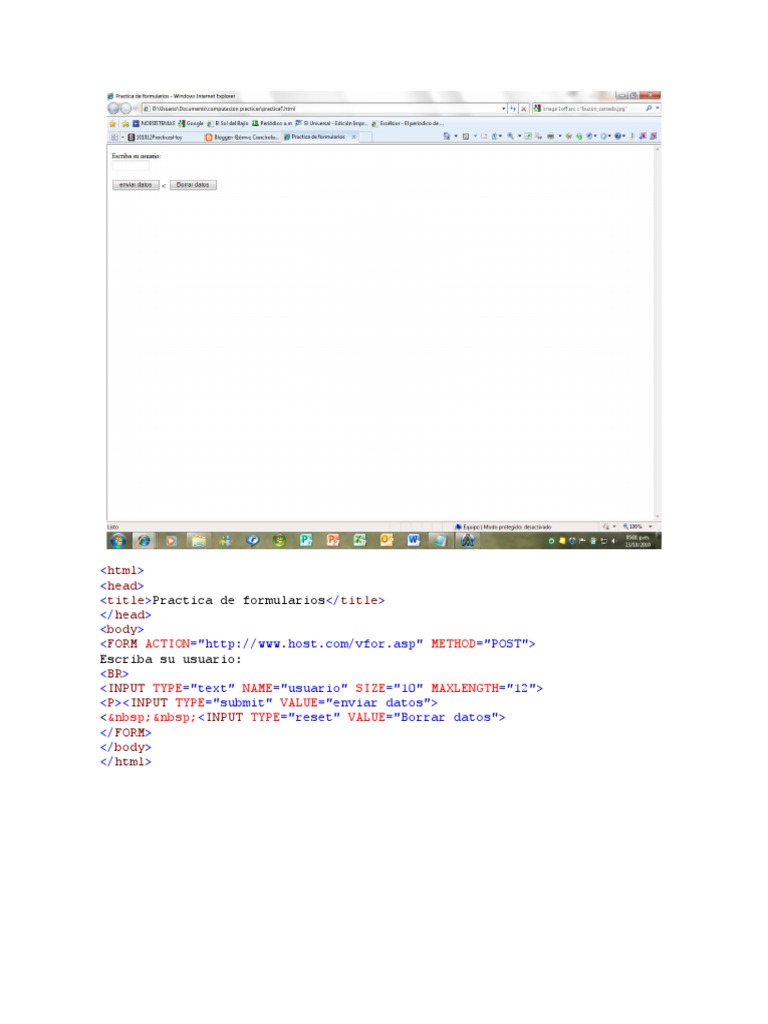Screen dimensions: 768x1024
Task: Switch to the 101012PracticasHoy tab
Action: click(x=163, y=137)
